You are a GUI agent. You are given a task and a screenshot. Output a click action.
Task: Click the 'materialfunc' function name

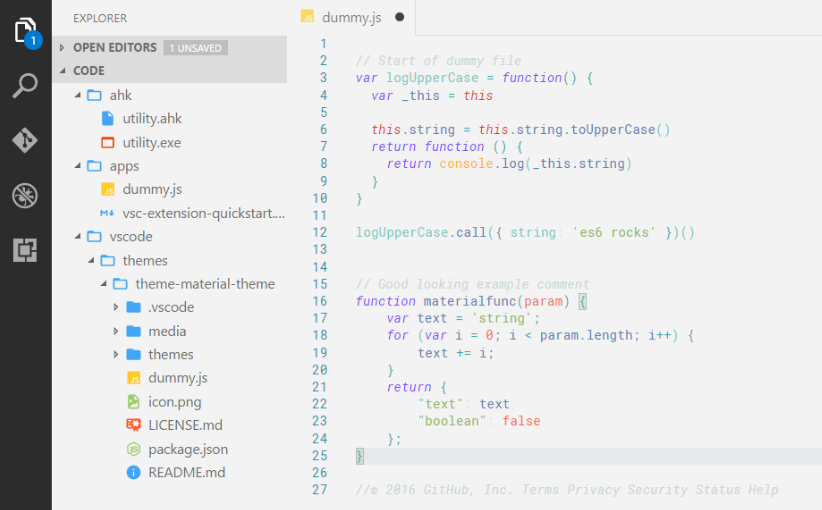pos(470,301)
